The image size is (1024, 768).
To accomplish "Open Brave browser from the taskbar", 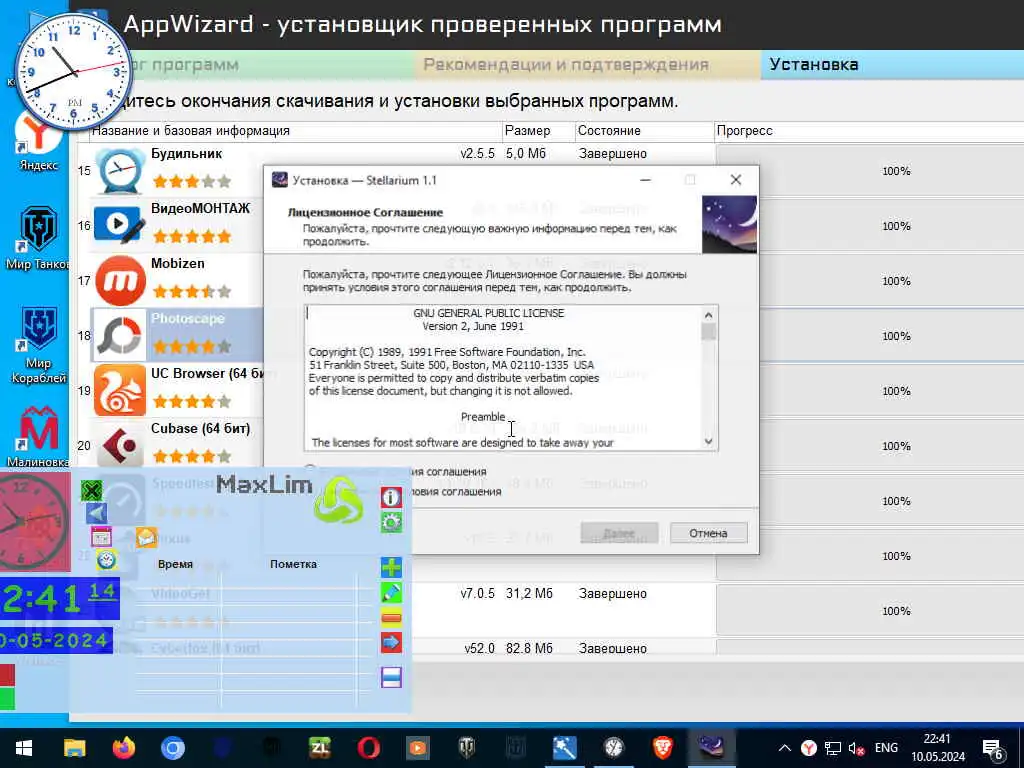I will click(663, 748).
